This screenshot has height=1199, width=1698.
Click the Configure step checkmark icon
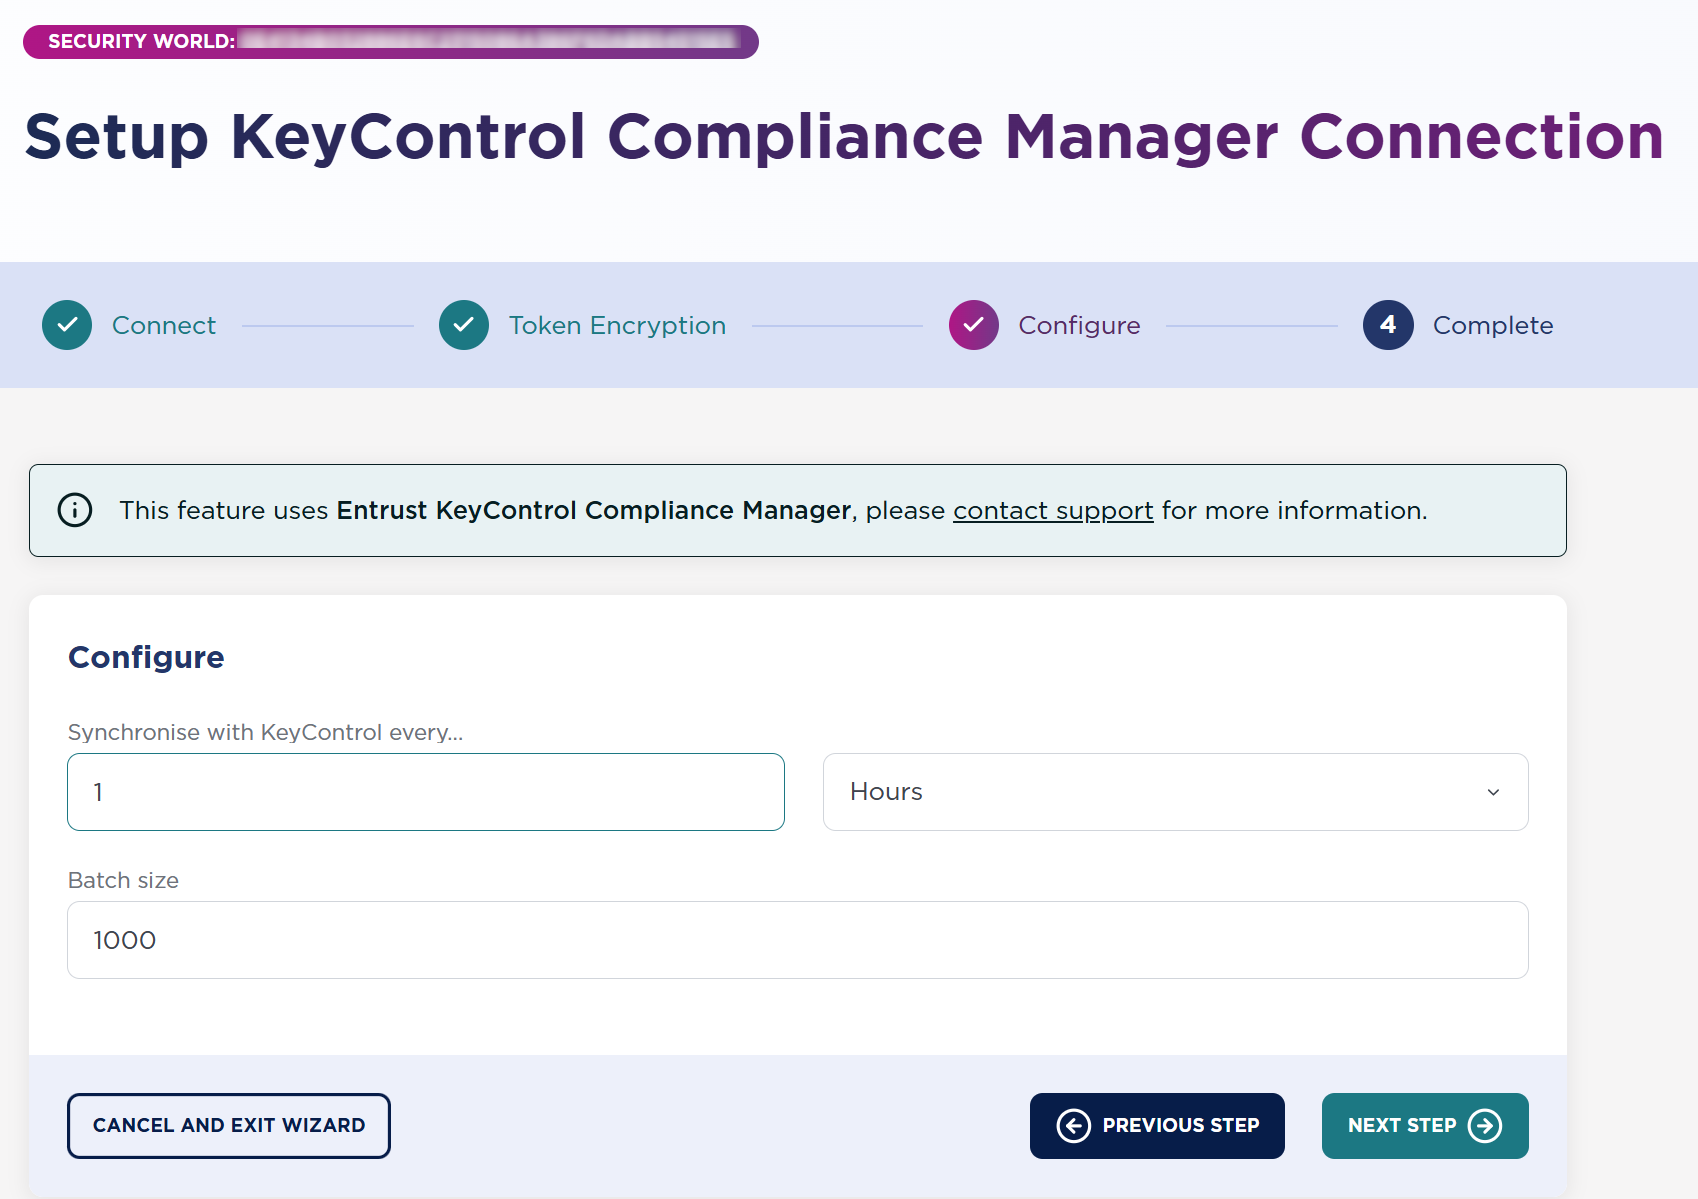[x=974, y=325]
